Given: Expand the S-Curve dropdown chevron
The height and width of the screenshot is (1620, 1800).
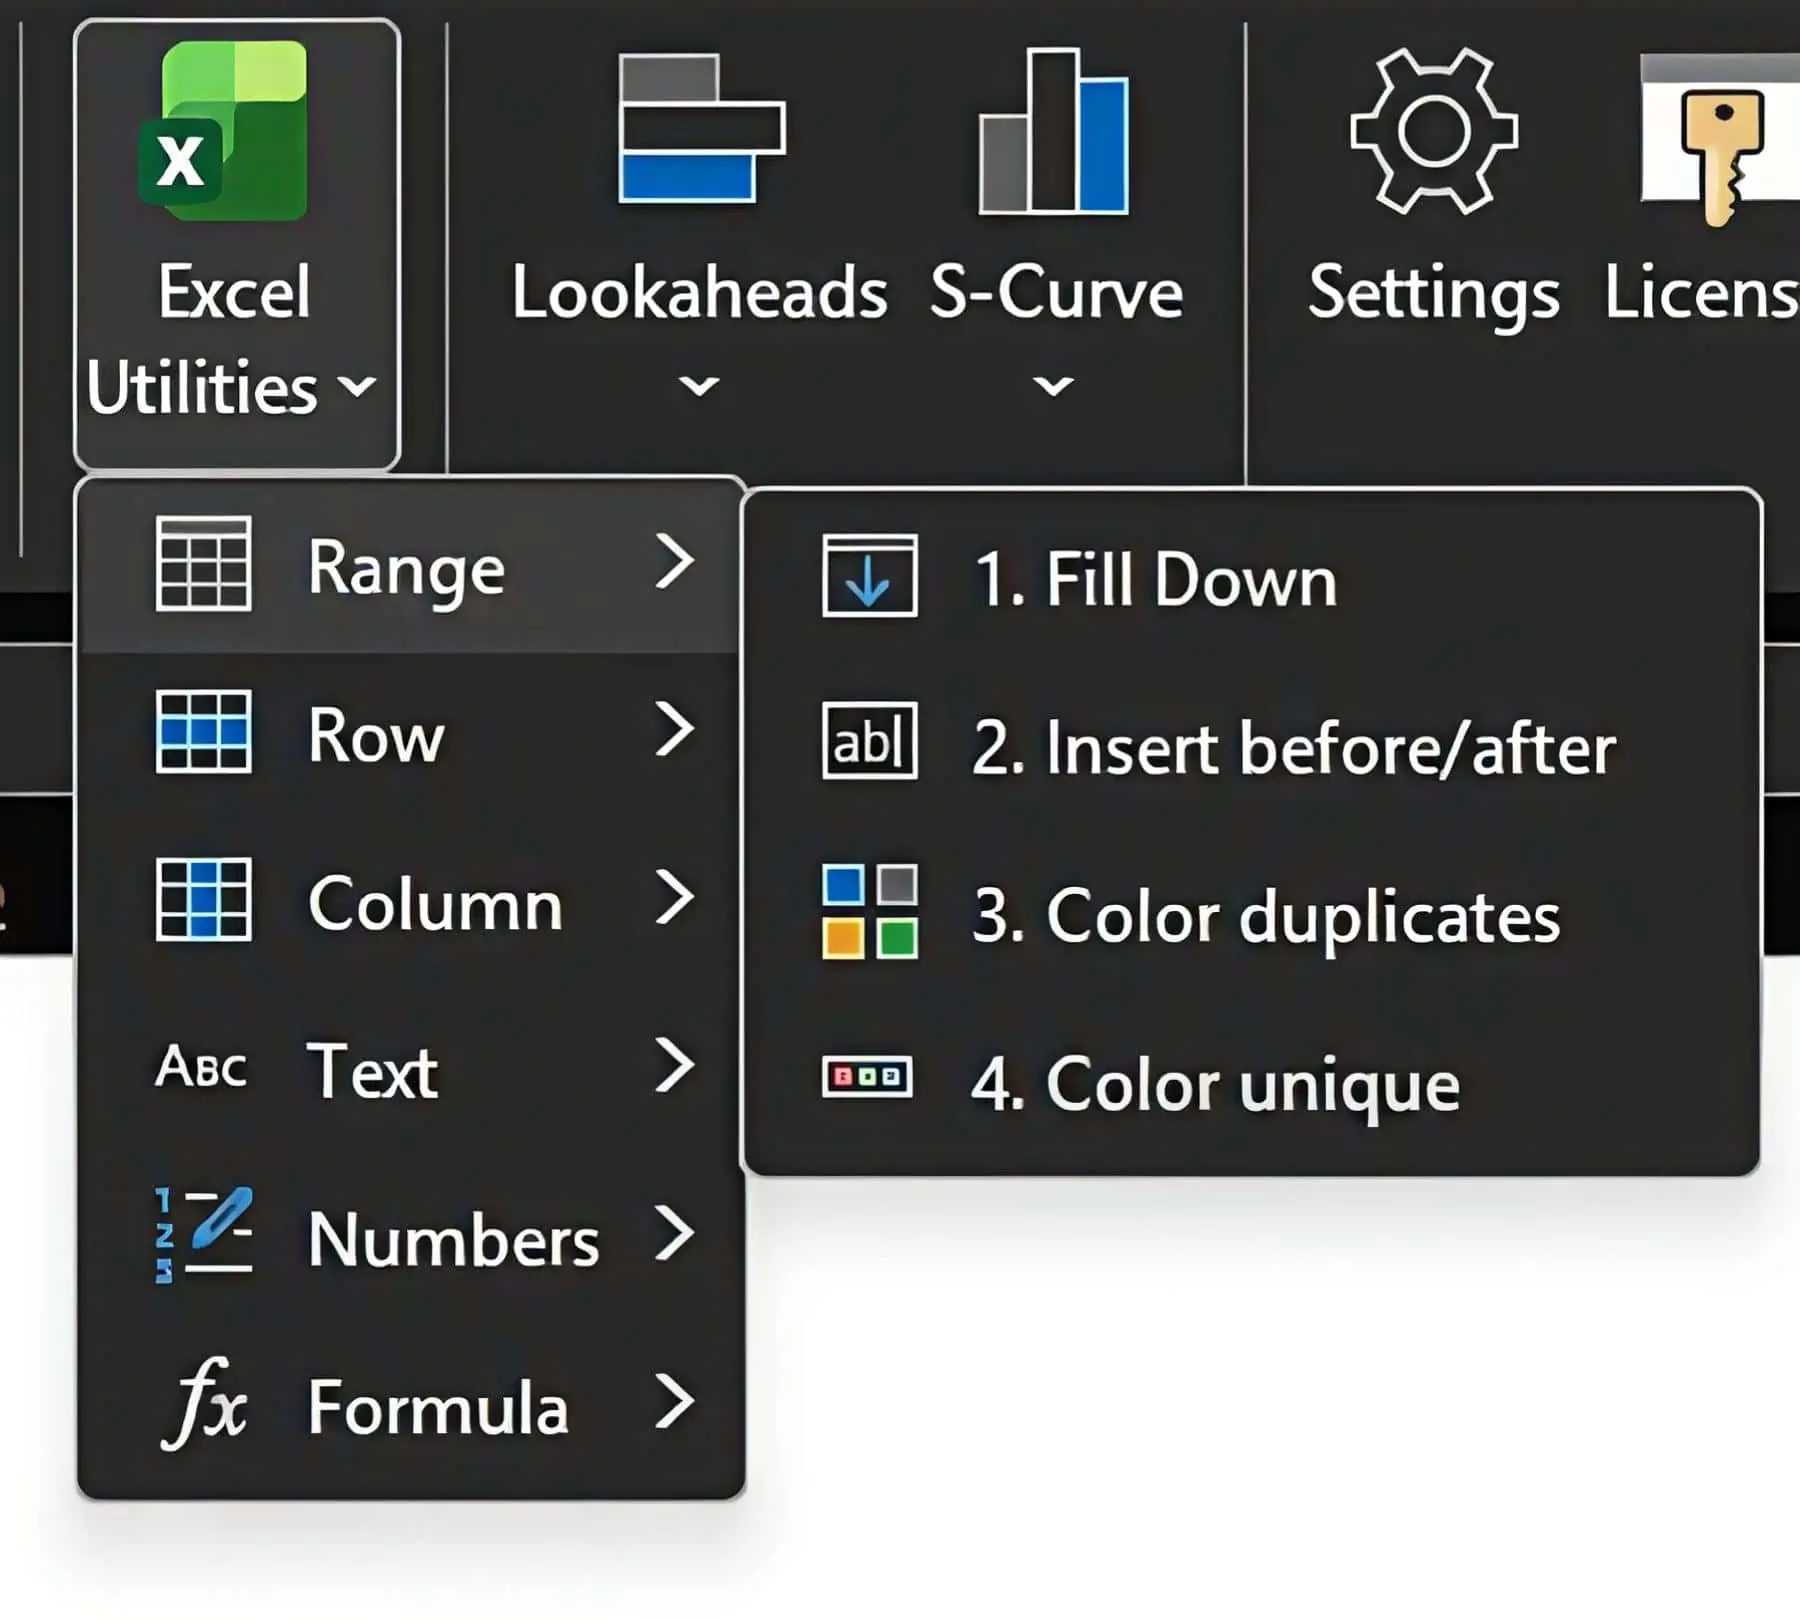Looking at the screenshot, I should (1053, 385).
